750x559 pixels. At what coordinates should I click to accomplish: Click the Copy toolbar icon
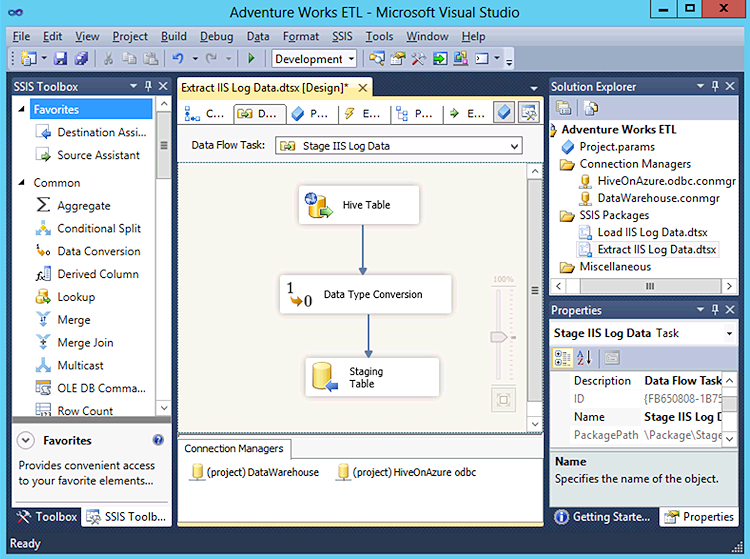click(129, 59)
